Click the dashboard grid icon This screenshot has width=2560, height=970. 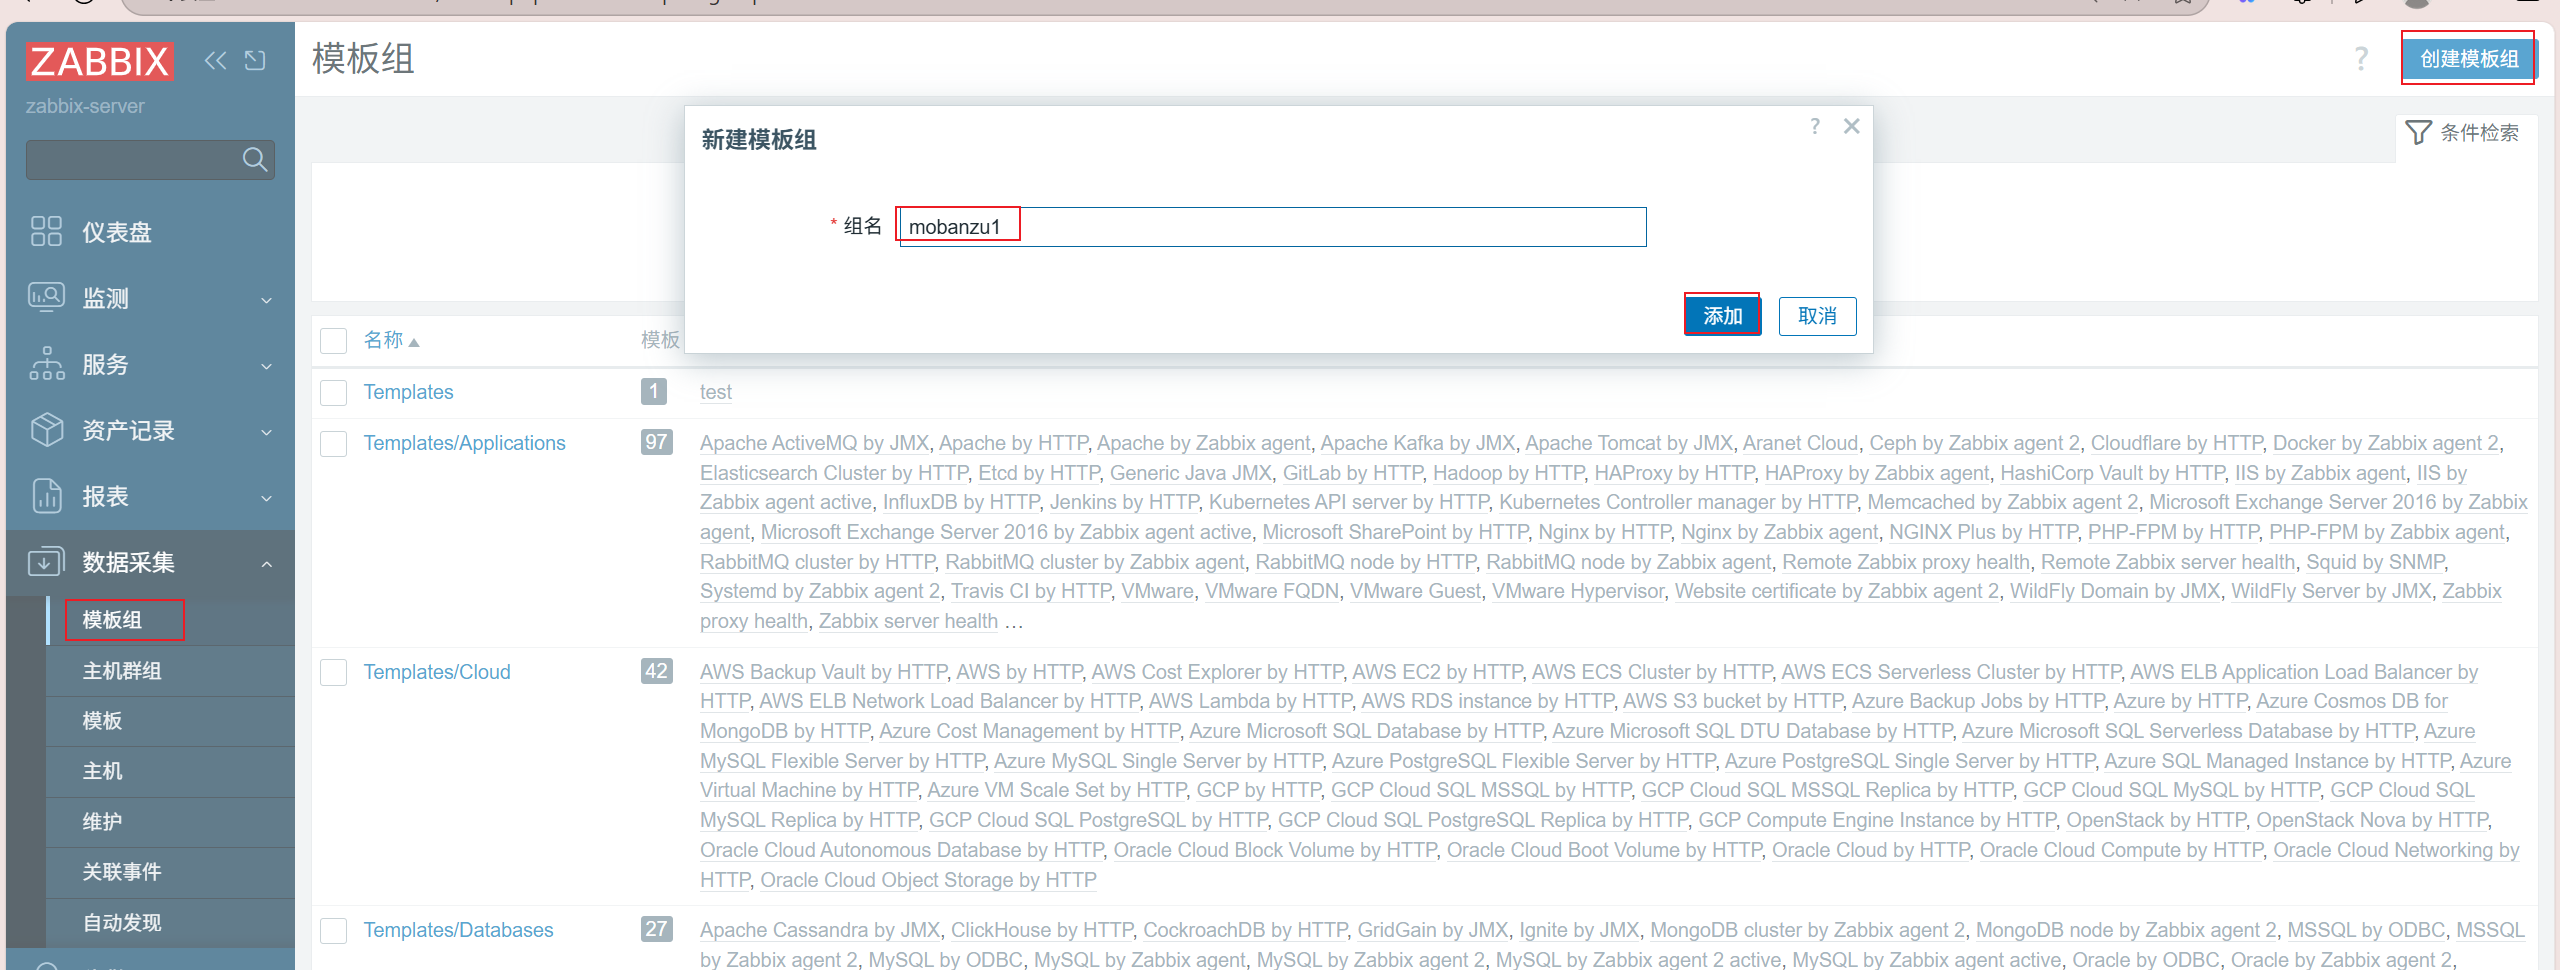pyautogui.click(x=46, y=231)
